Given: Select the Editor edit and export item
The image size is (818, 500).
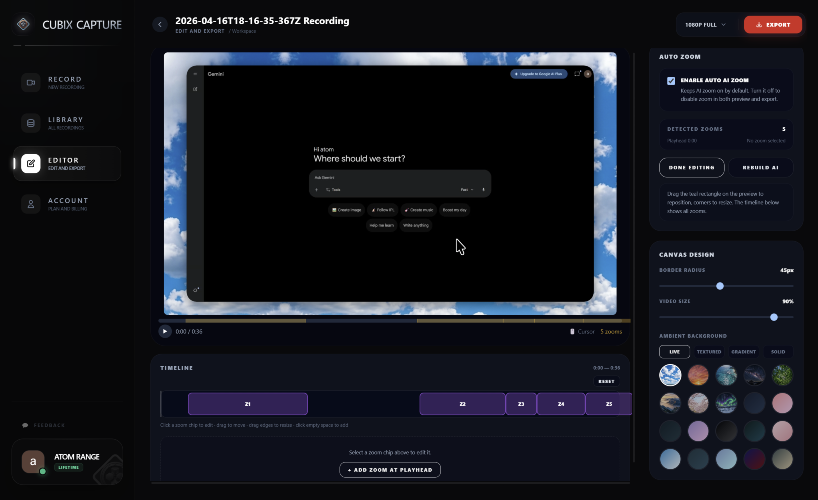Looking at the screenshot, I should [x=67, y=163].
